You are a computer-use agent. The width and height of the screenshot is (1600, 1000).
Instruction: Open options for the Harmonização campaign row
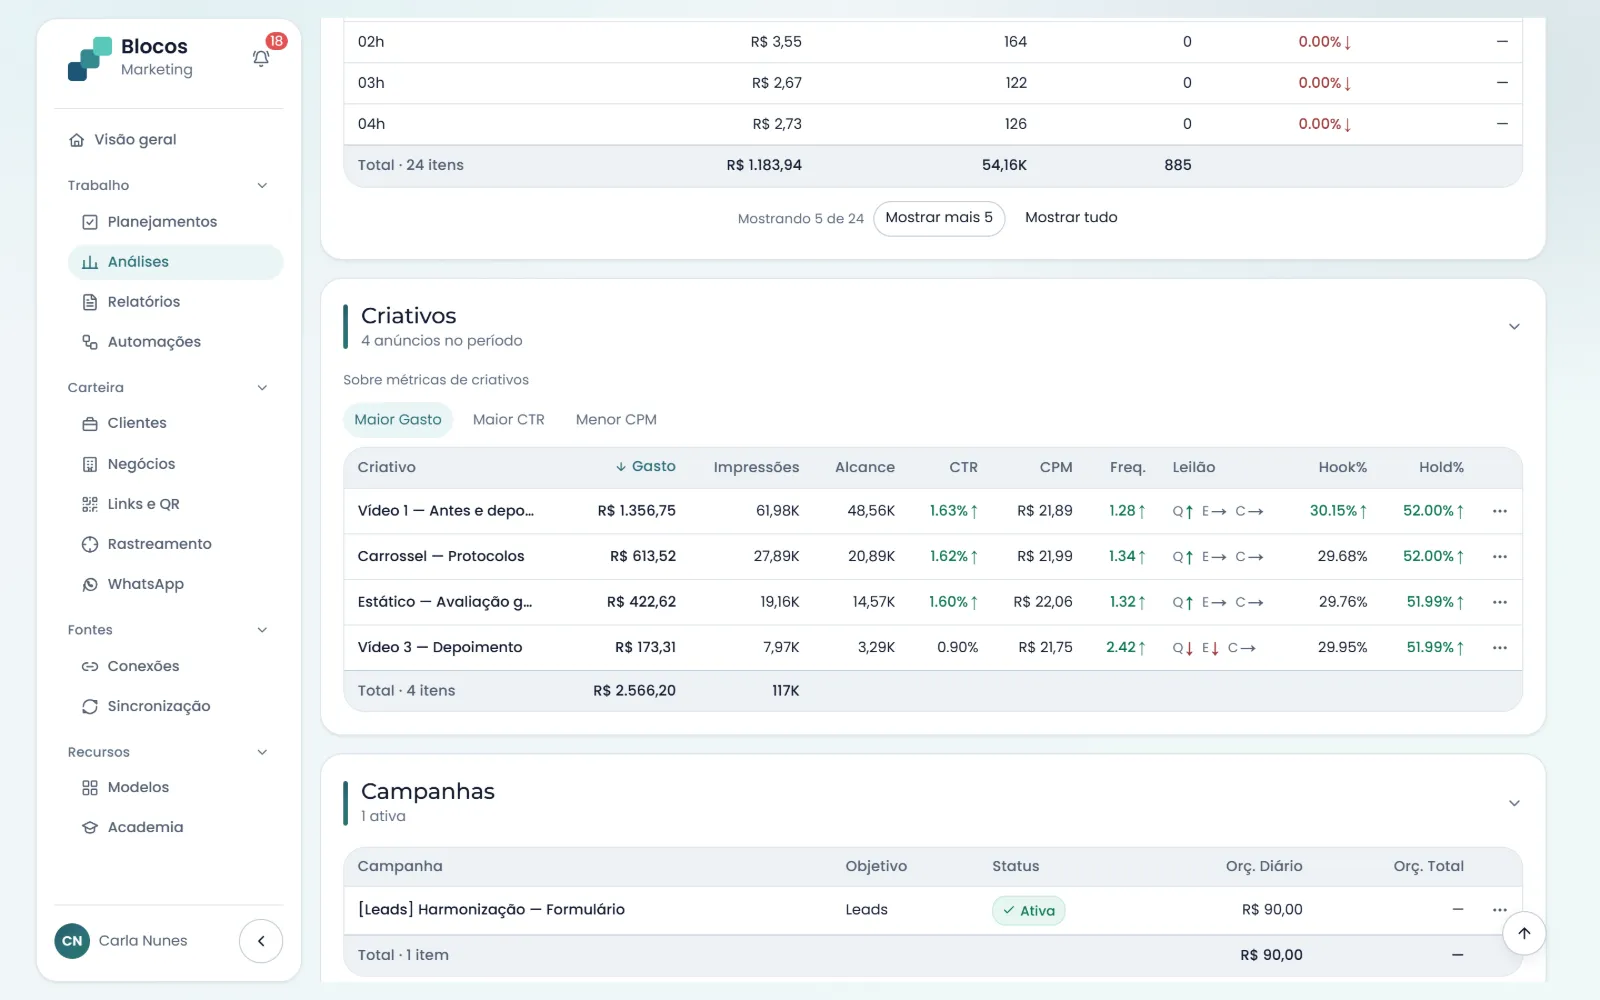point(1500,910)
